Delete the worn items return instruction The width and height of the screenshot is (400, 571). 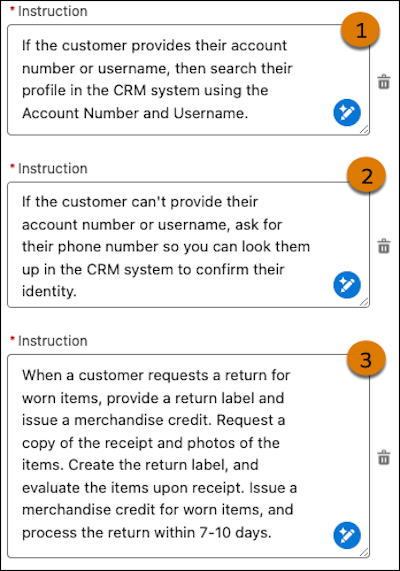click(x=384, y=458)
